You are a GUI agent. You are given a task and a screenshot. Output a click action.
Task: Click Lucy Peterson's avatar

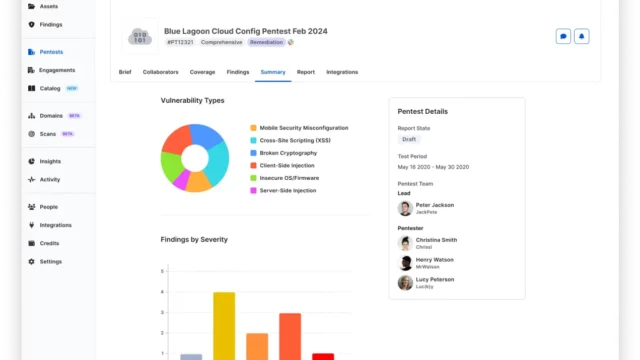pos(405,282)
